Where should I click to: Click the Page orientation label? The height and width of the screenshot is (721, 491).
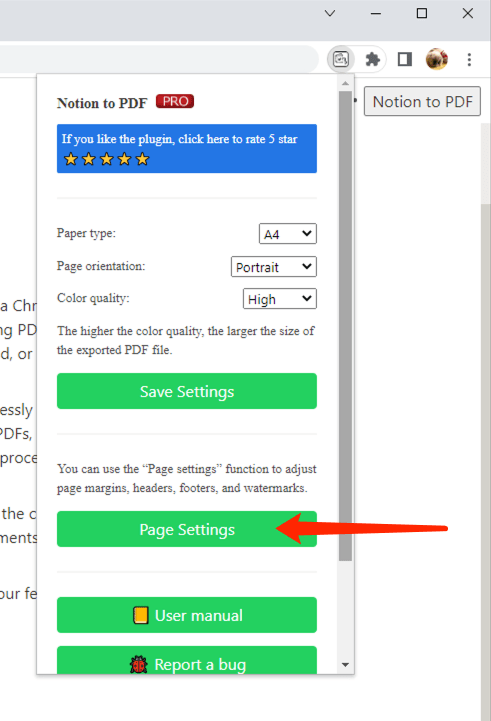point(101,266)
